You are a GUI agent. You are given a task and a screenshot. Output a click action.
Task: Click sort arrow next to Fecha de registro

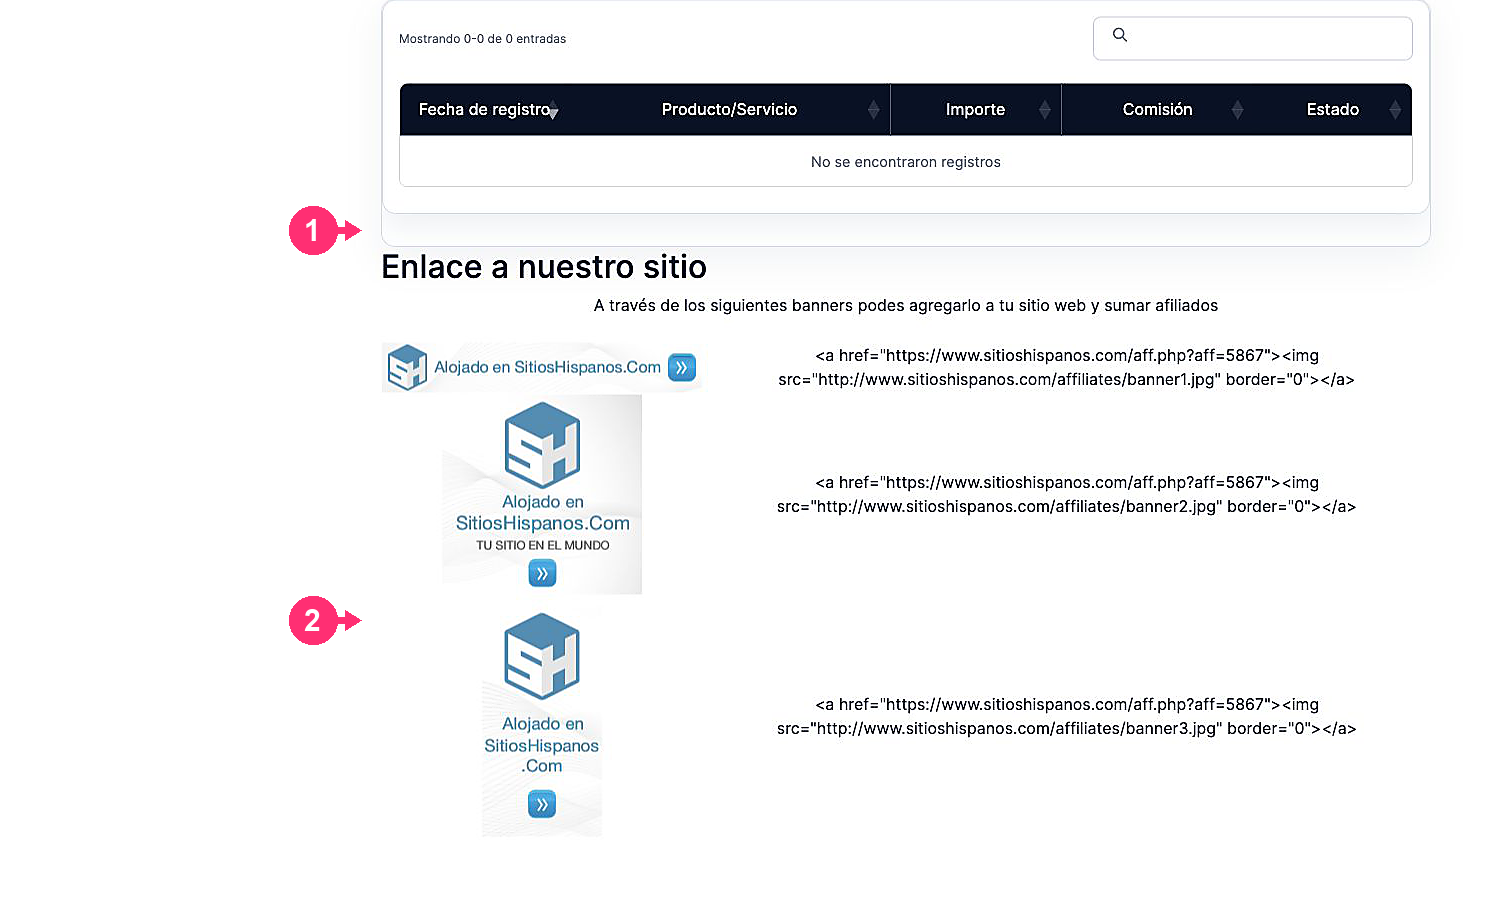pyautogui.click(x=553, y=112)
